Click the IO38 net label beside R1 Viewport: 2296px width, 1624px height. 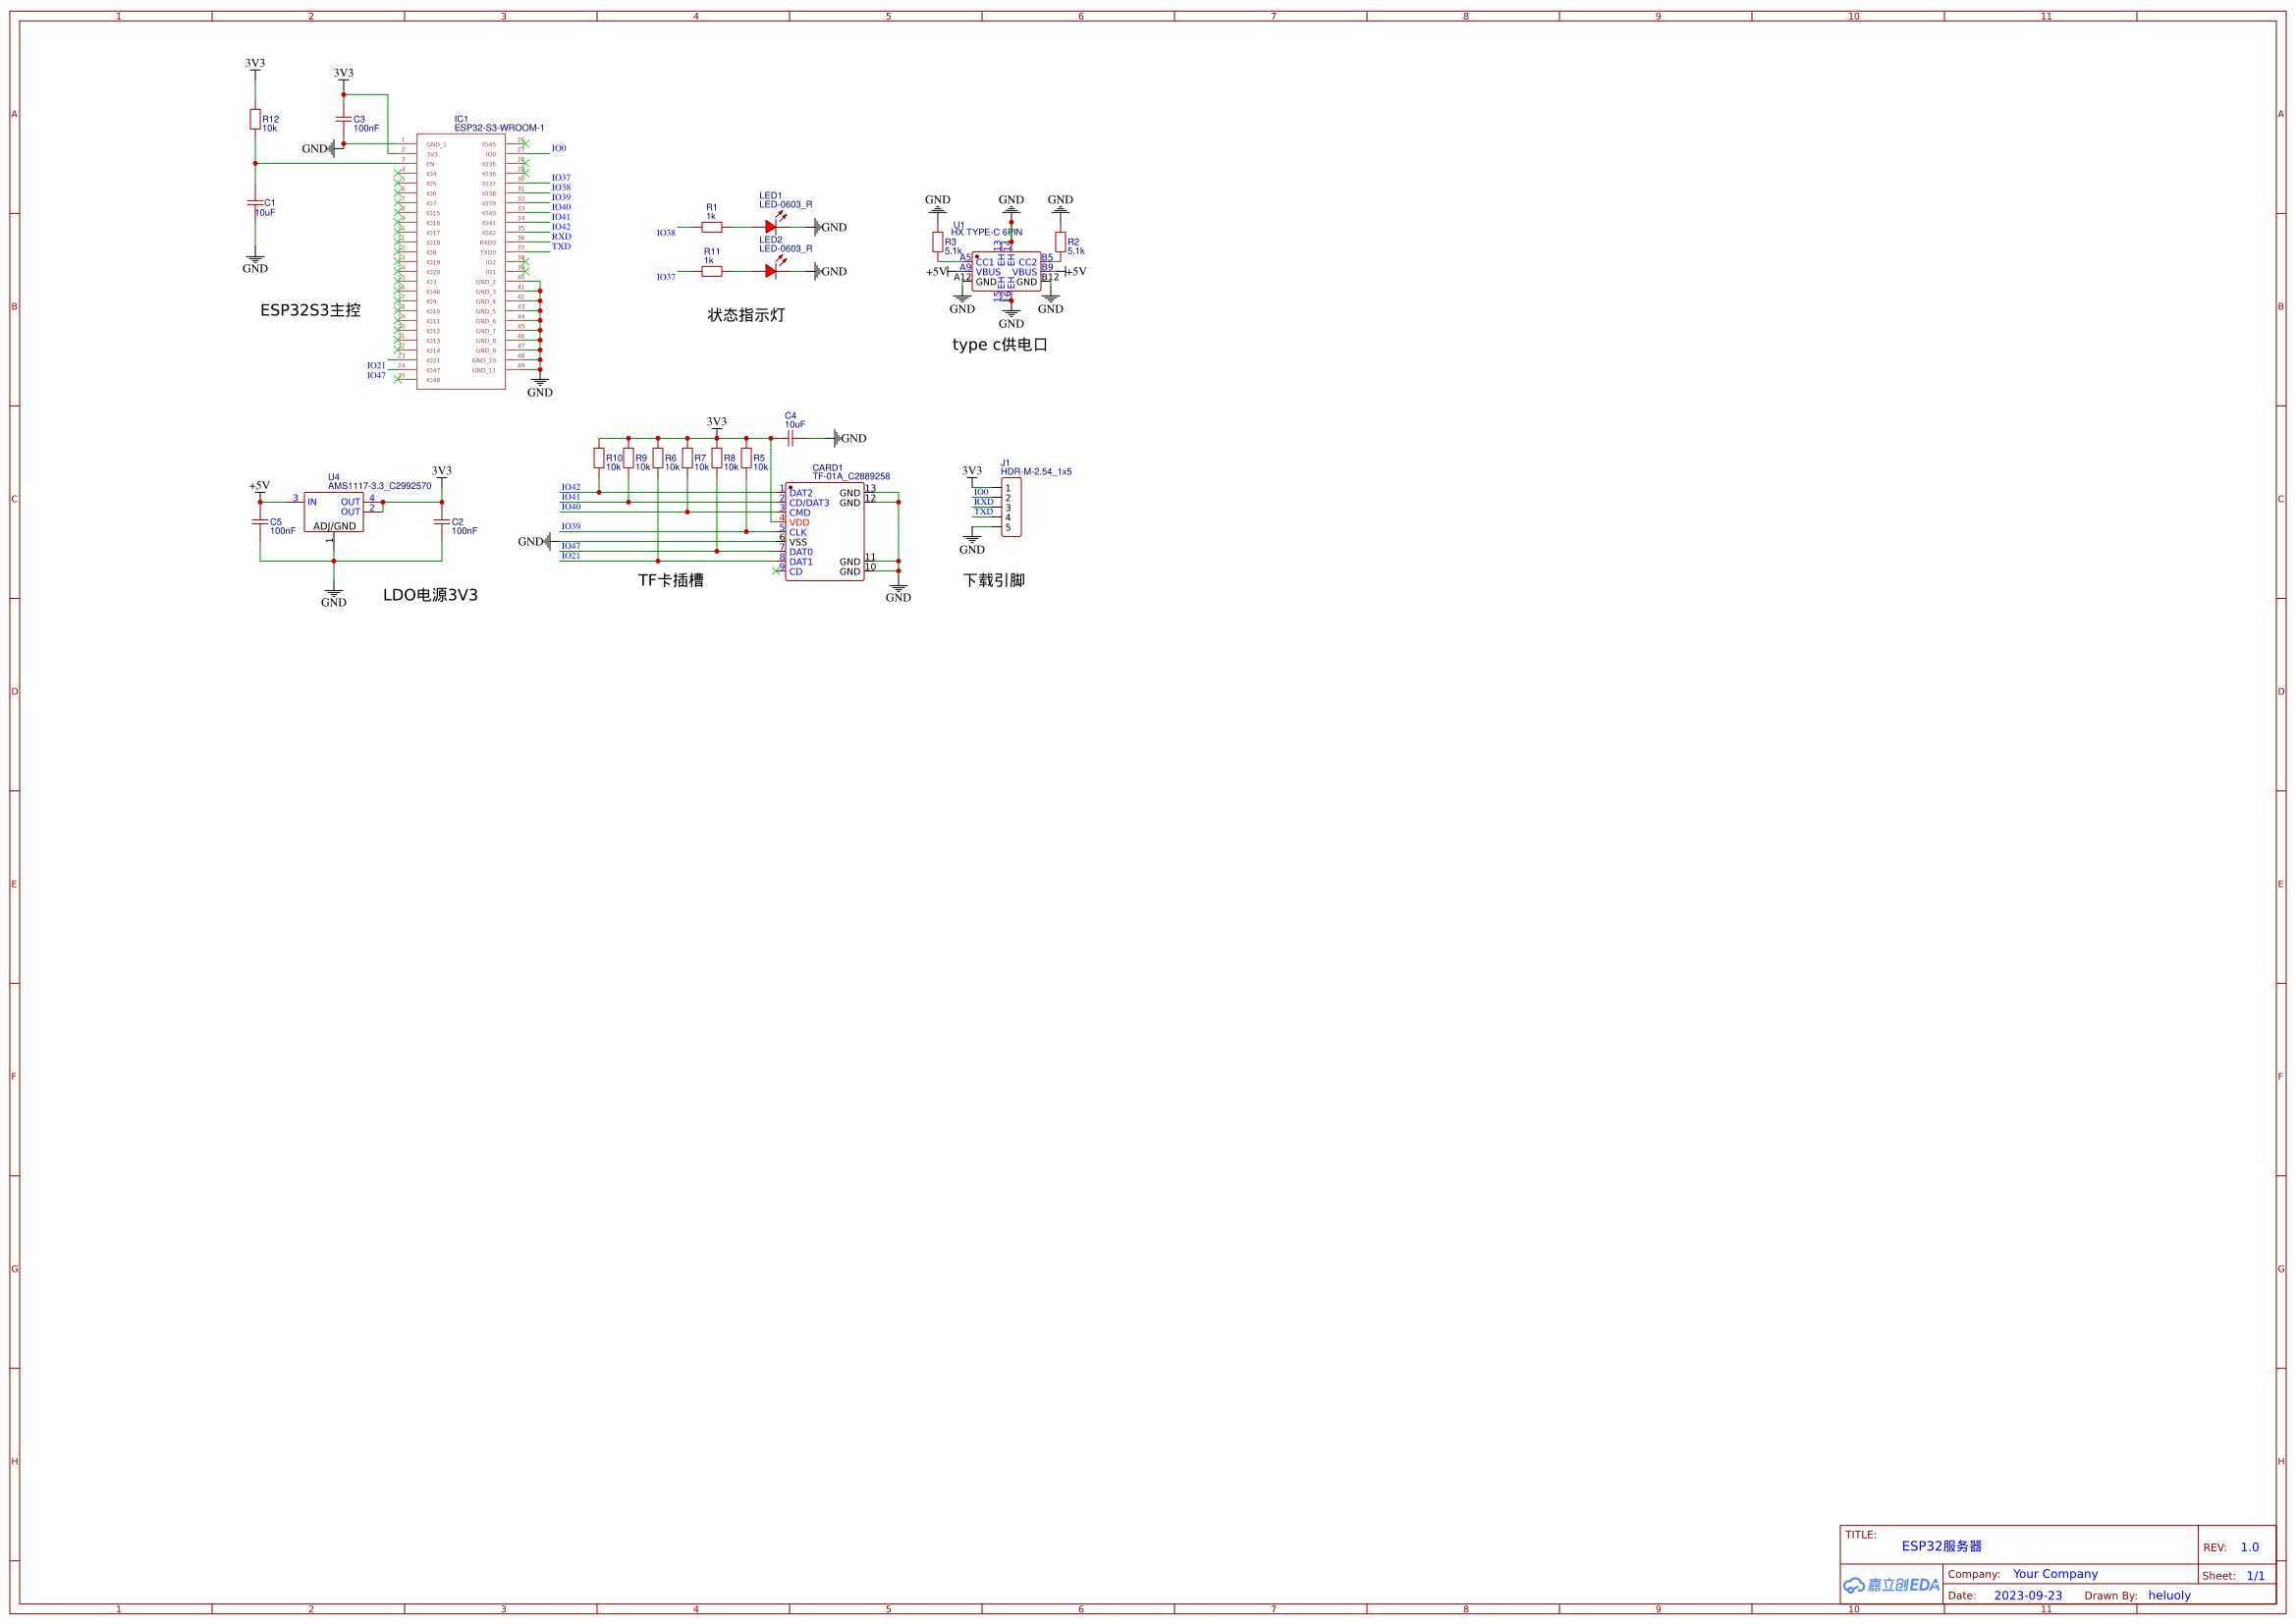[x=666, y=233]
